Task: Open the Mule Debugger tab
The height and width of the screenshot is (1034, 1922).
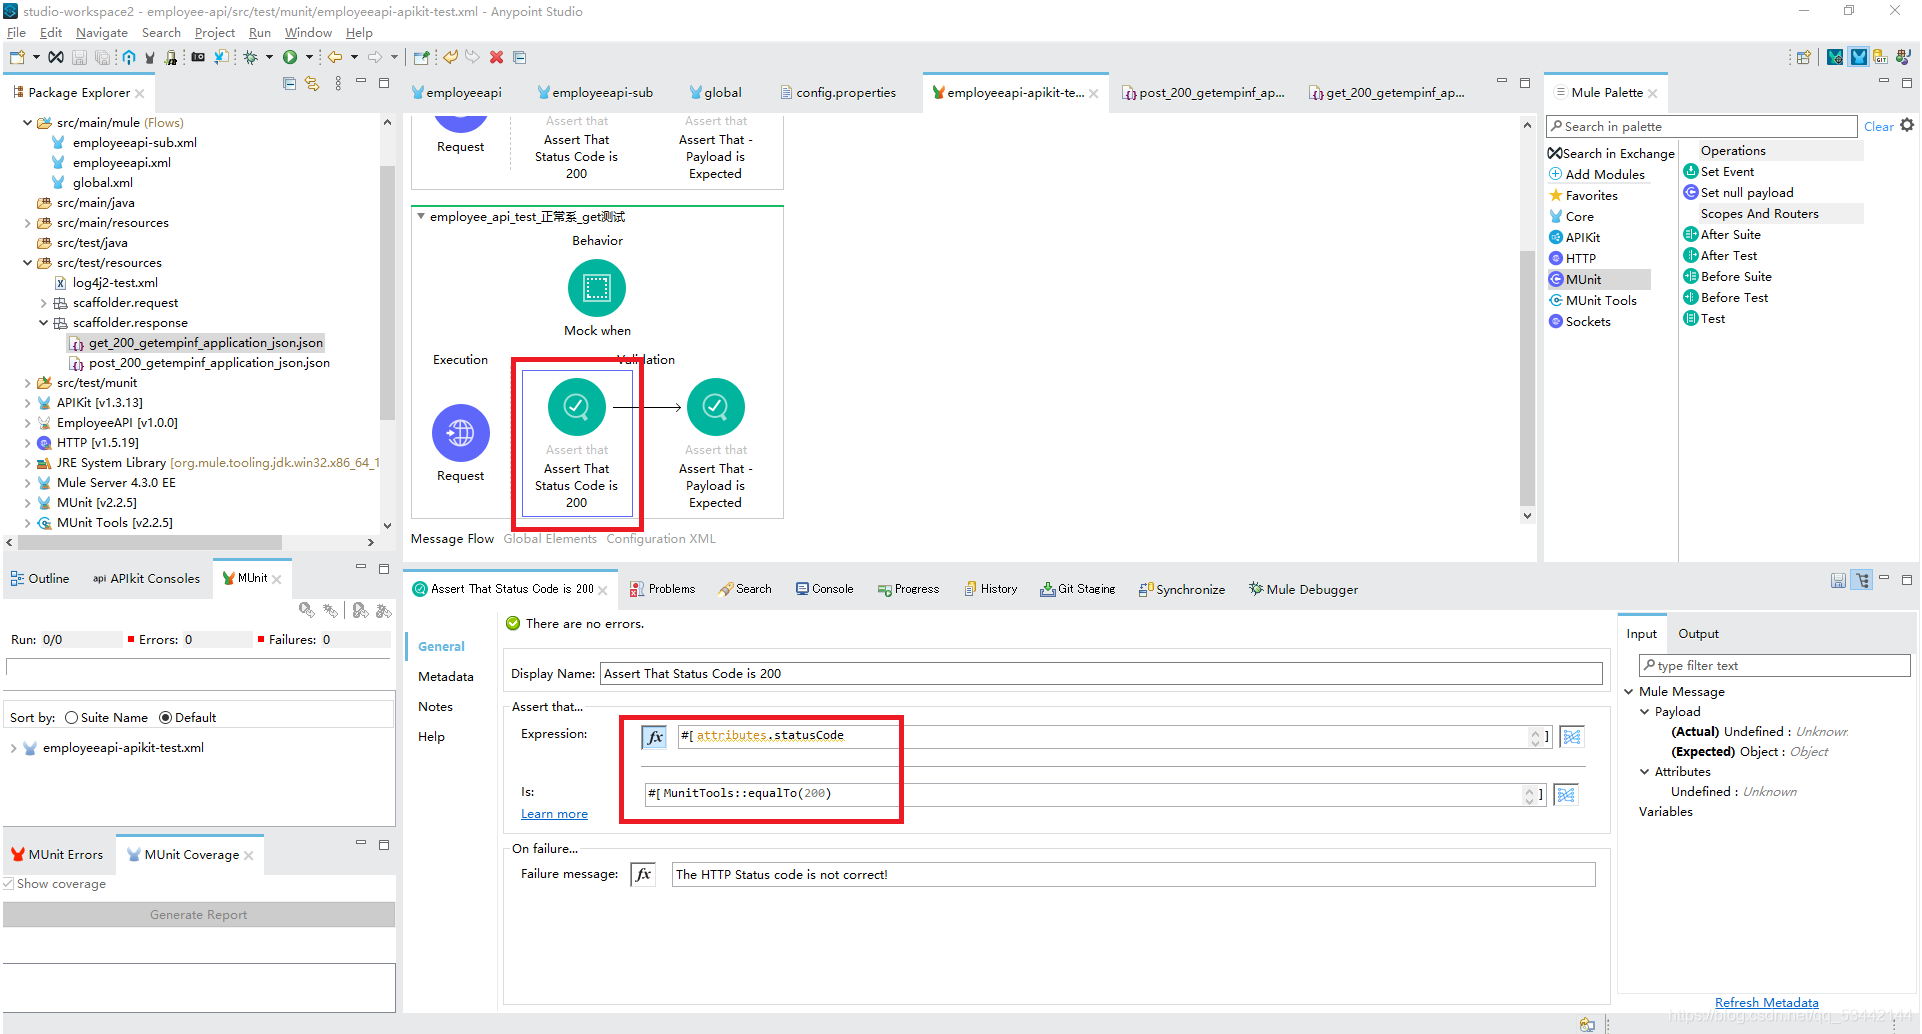Action: [1303, 589]
